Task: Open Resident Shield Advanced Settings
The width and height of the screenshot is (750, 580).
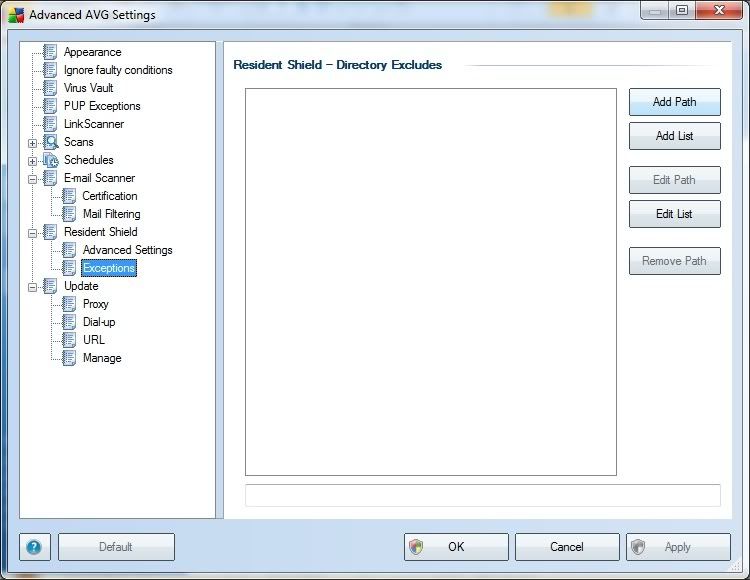Action: [127, 250]
